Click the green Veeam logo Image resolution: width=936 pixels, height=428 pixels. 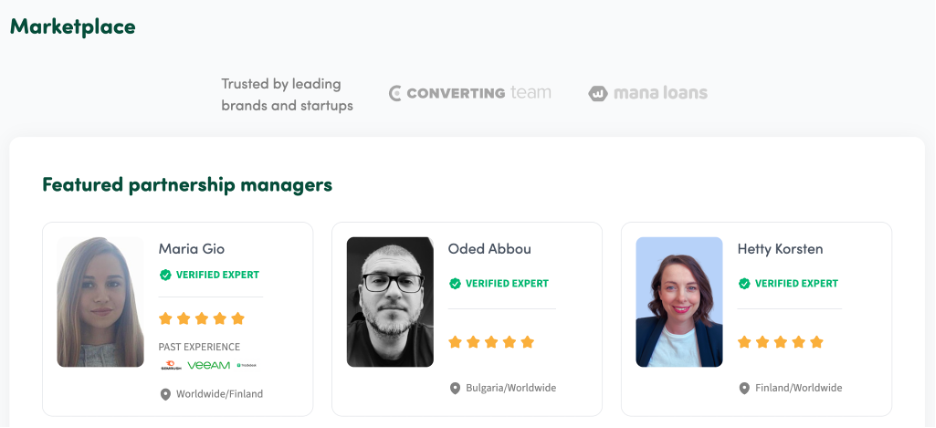pyautogui.click(x=208, y=365)
